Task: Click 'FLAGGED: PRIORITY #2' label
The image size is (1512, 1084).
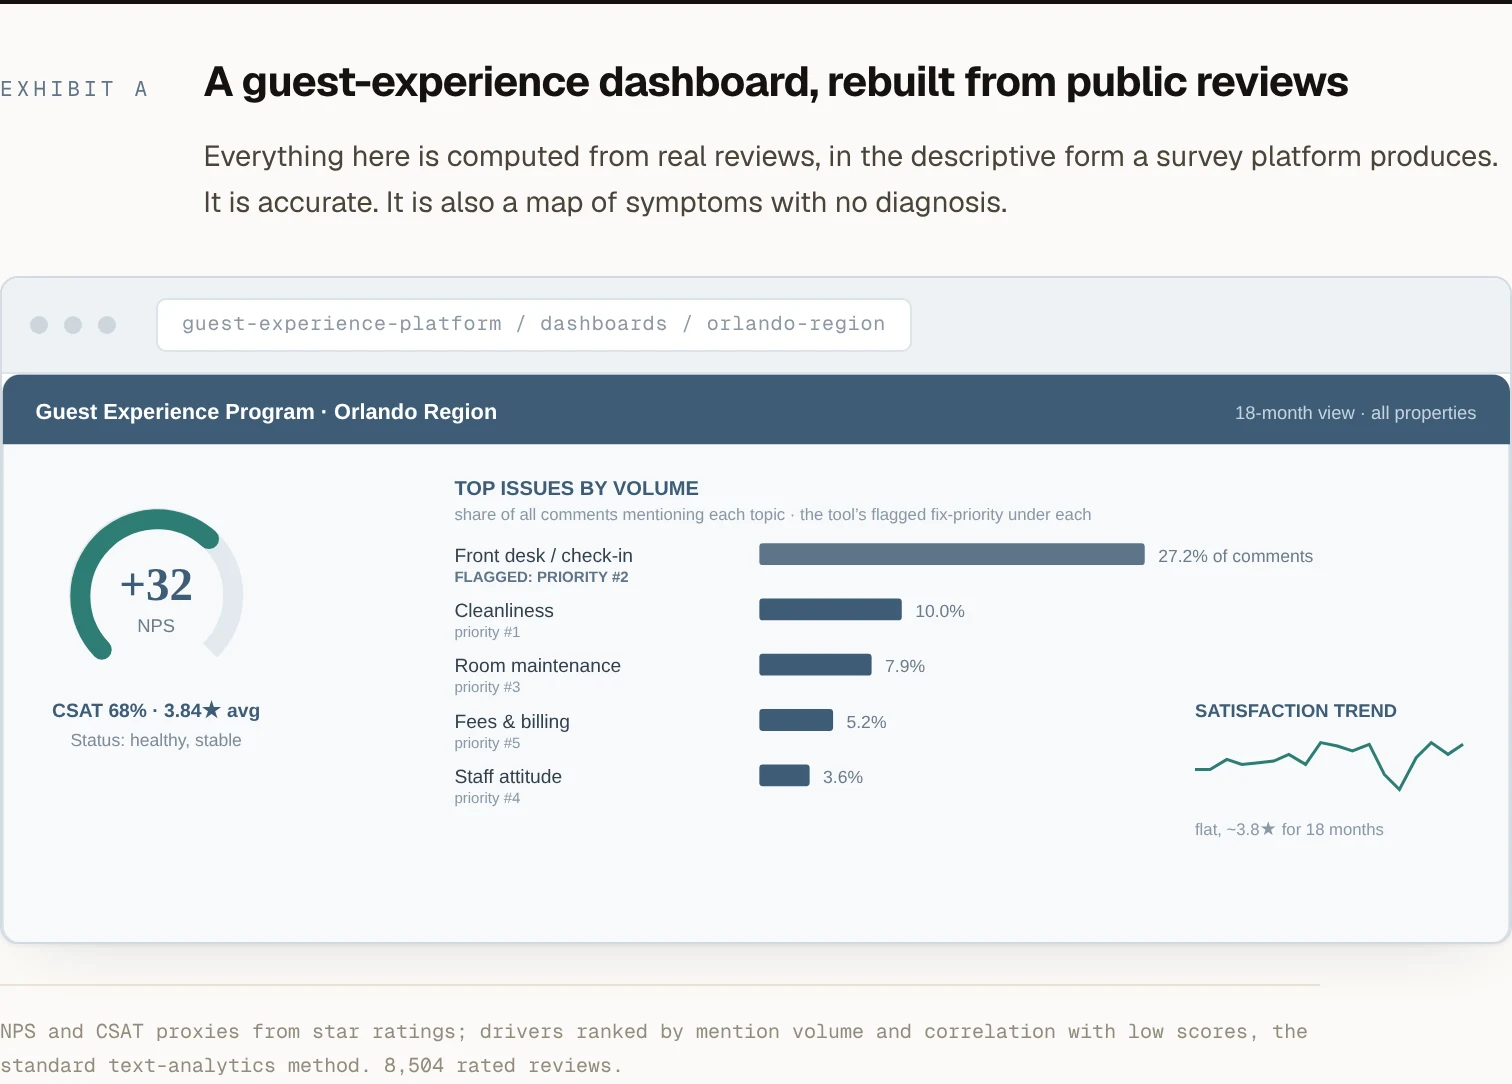Action: pos(541,577)
